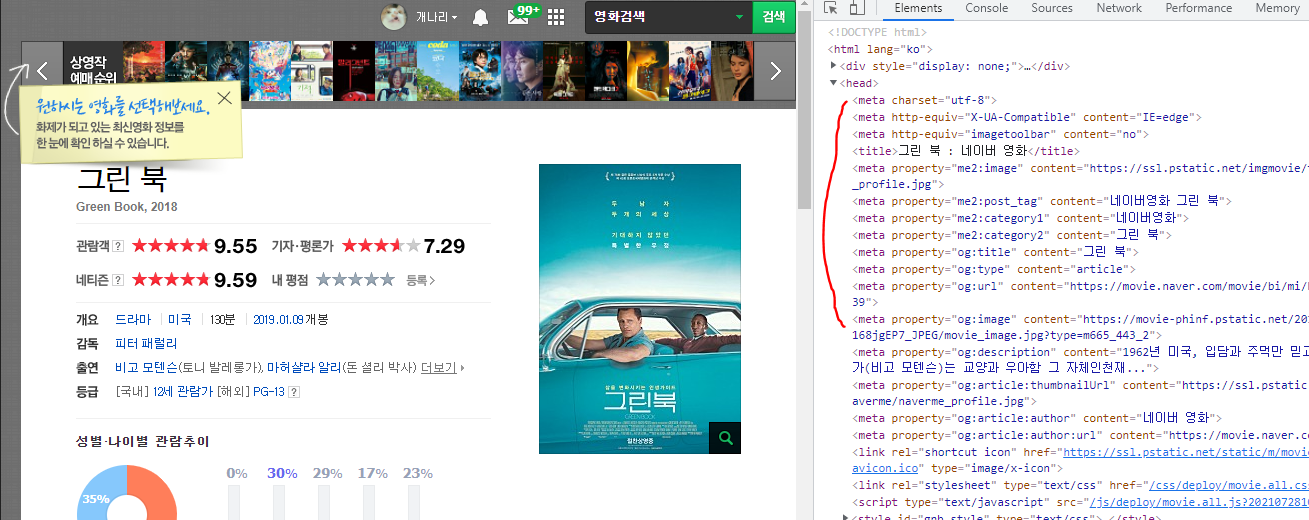Open the notifications bell icon
The height and width of the screenshot is (520, 1309).
[x=480, y=17]
